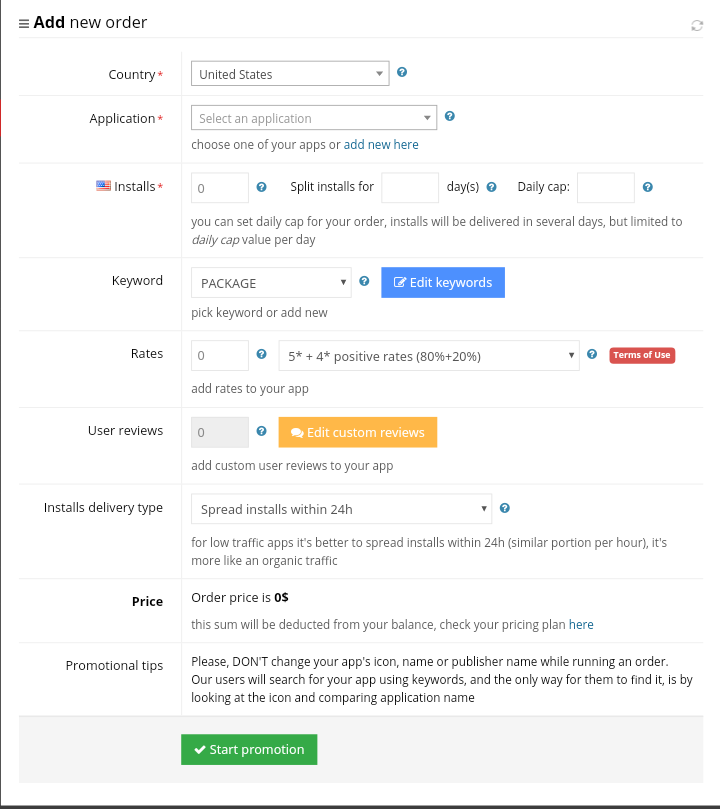Viewport: 720px width, 809px height.
Task: Click the Edit custom reviews button
Action: pos(357,433)
